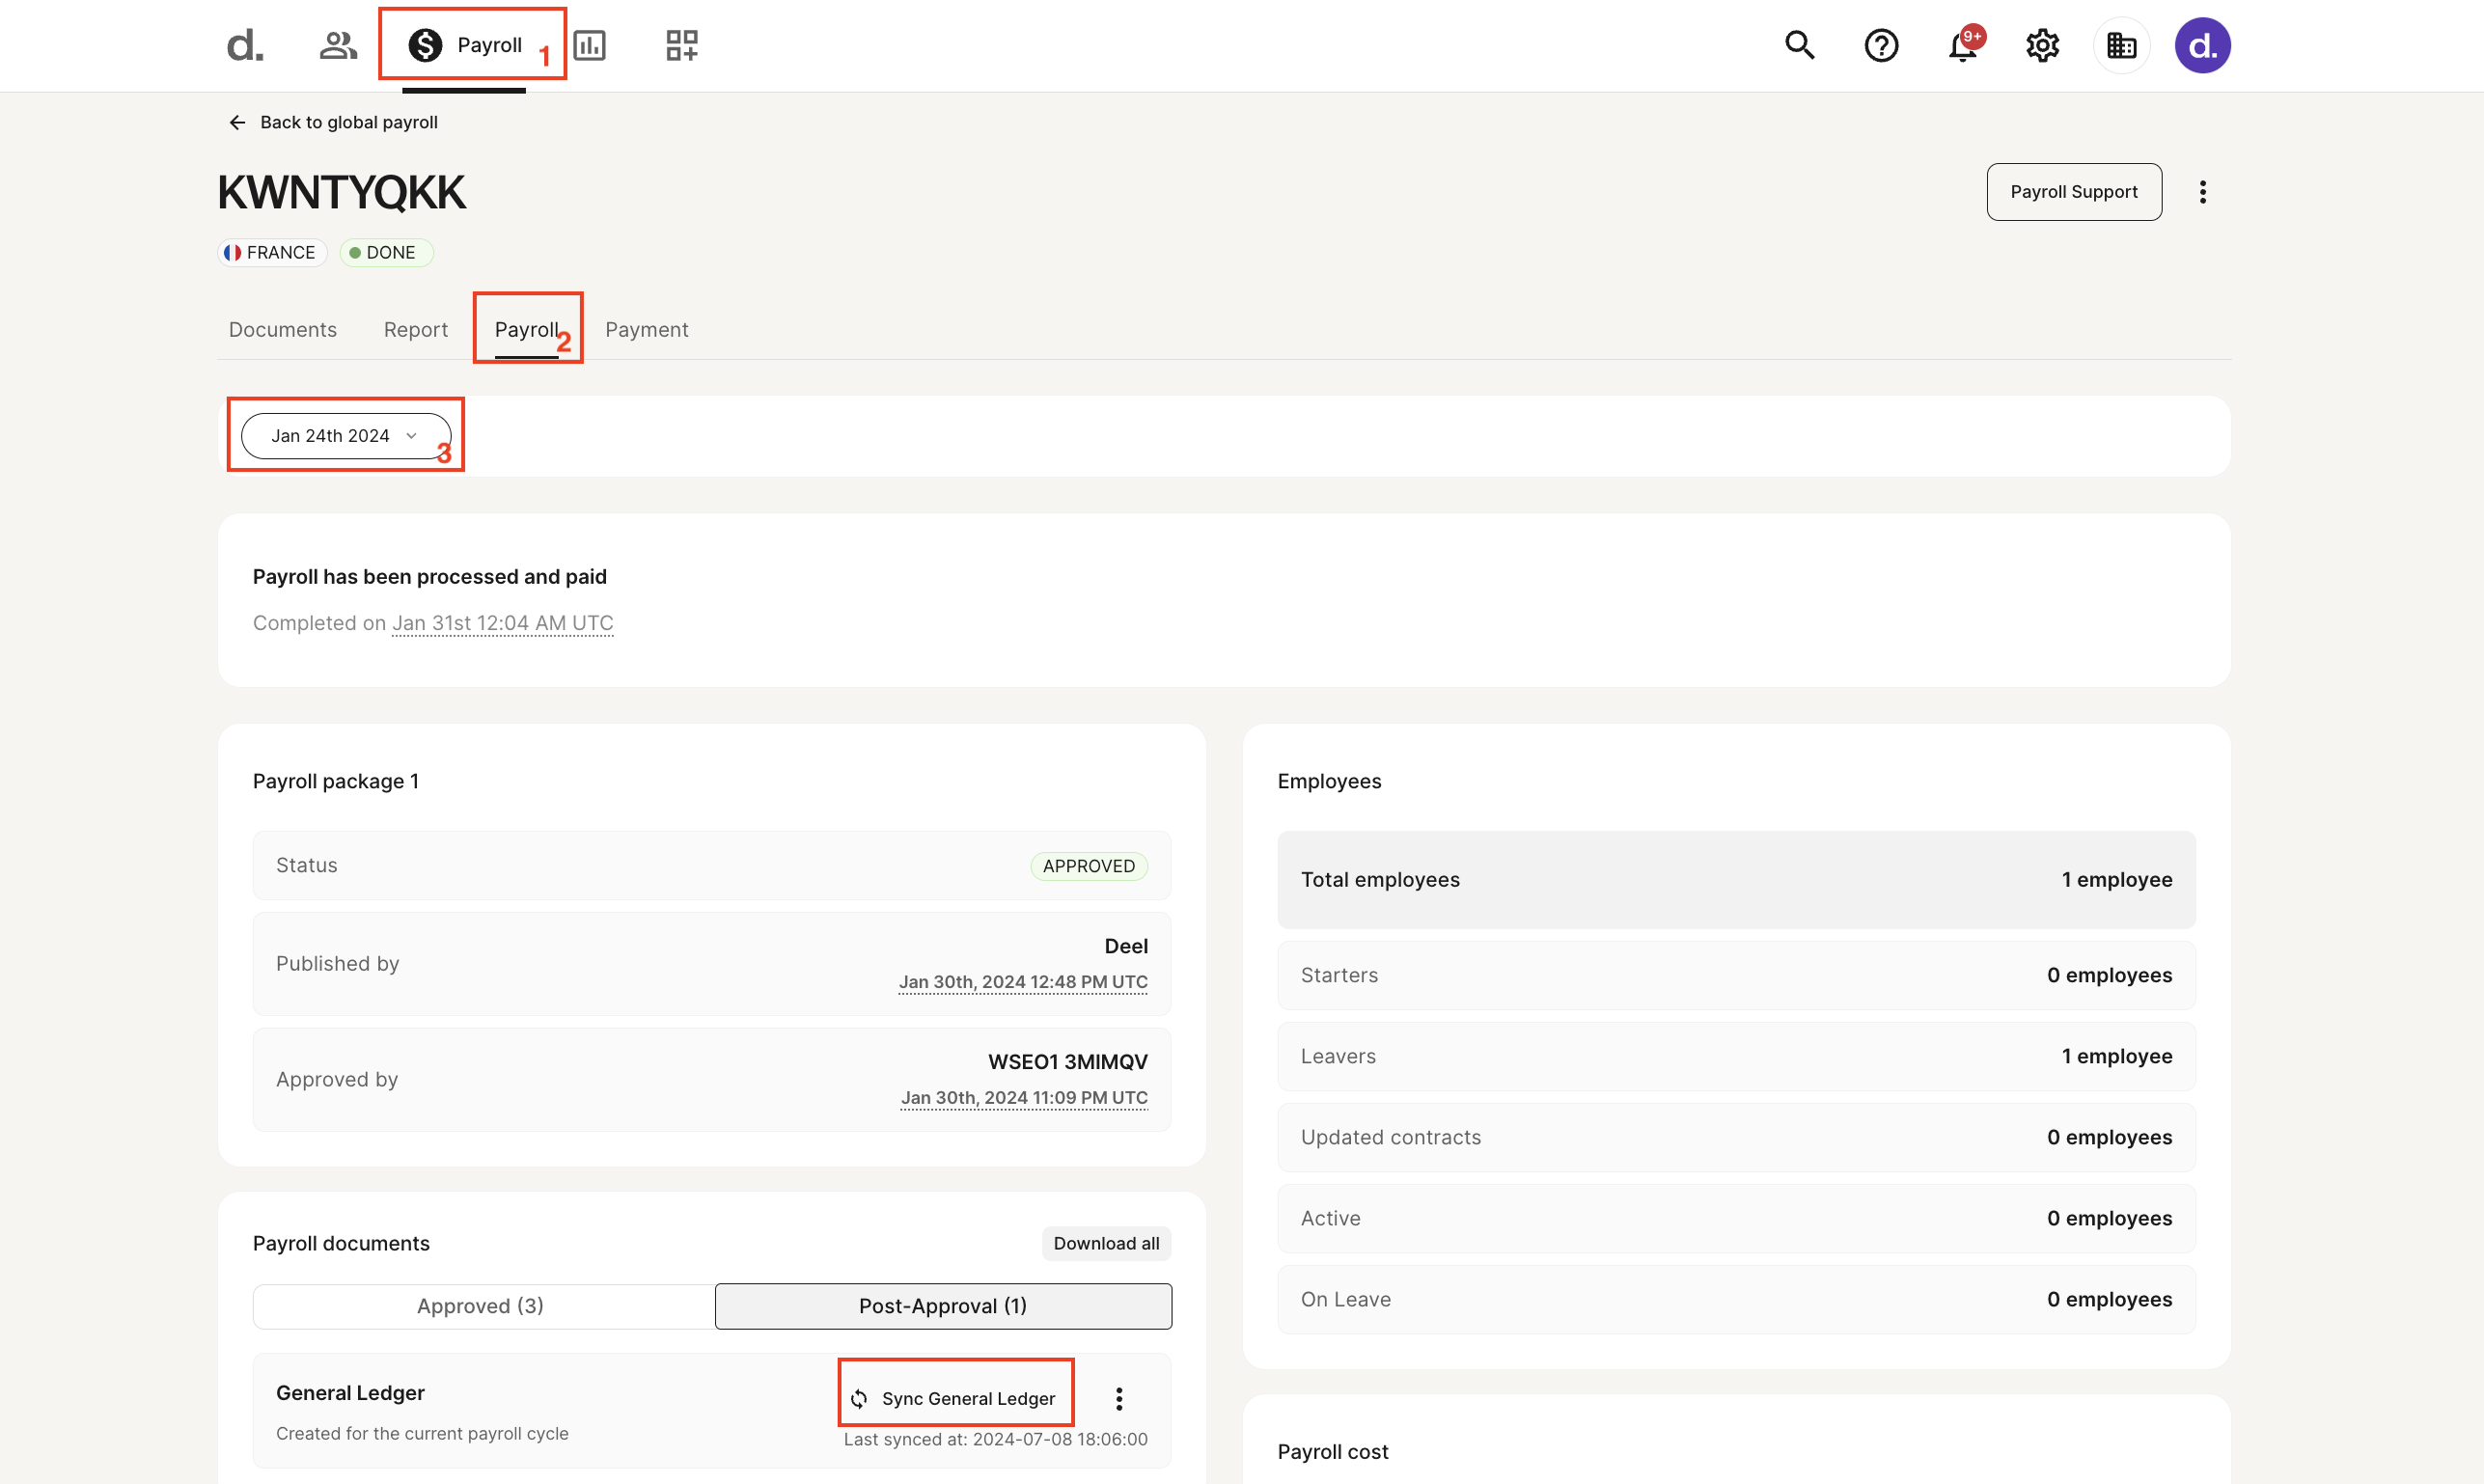The image size is (2484, 1484).
Task: Open the notifications bell
Action: click(x=1961, y=45)
